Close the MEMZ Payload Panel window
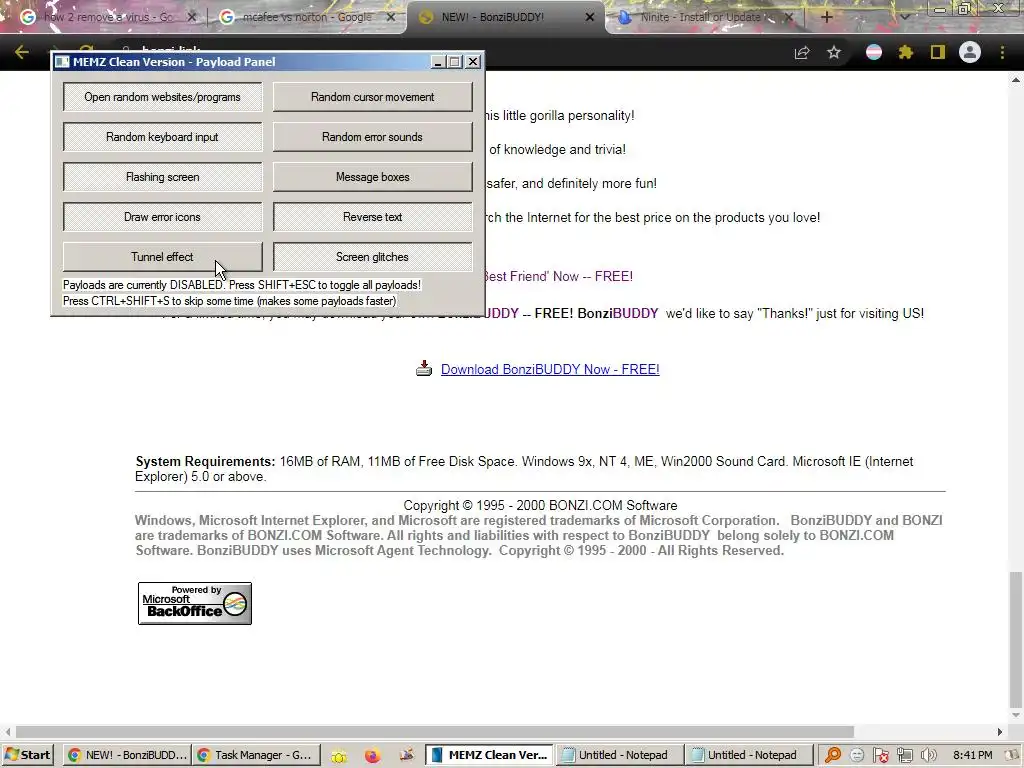This screenshot has width=1024, height=768. click(x=473, y=62)
